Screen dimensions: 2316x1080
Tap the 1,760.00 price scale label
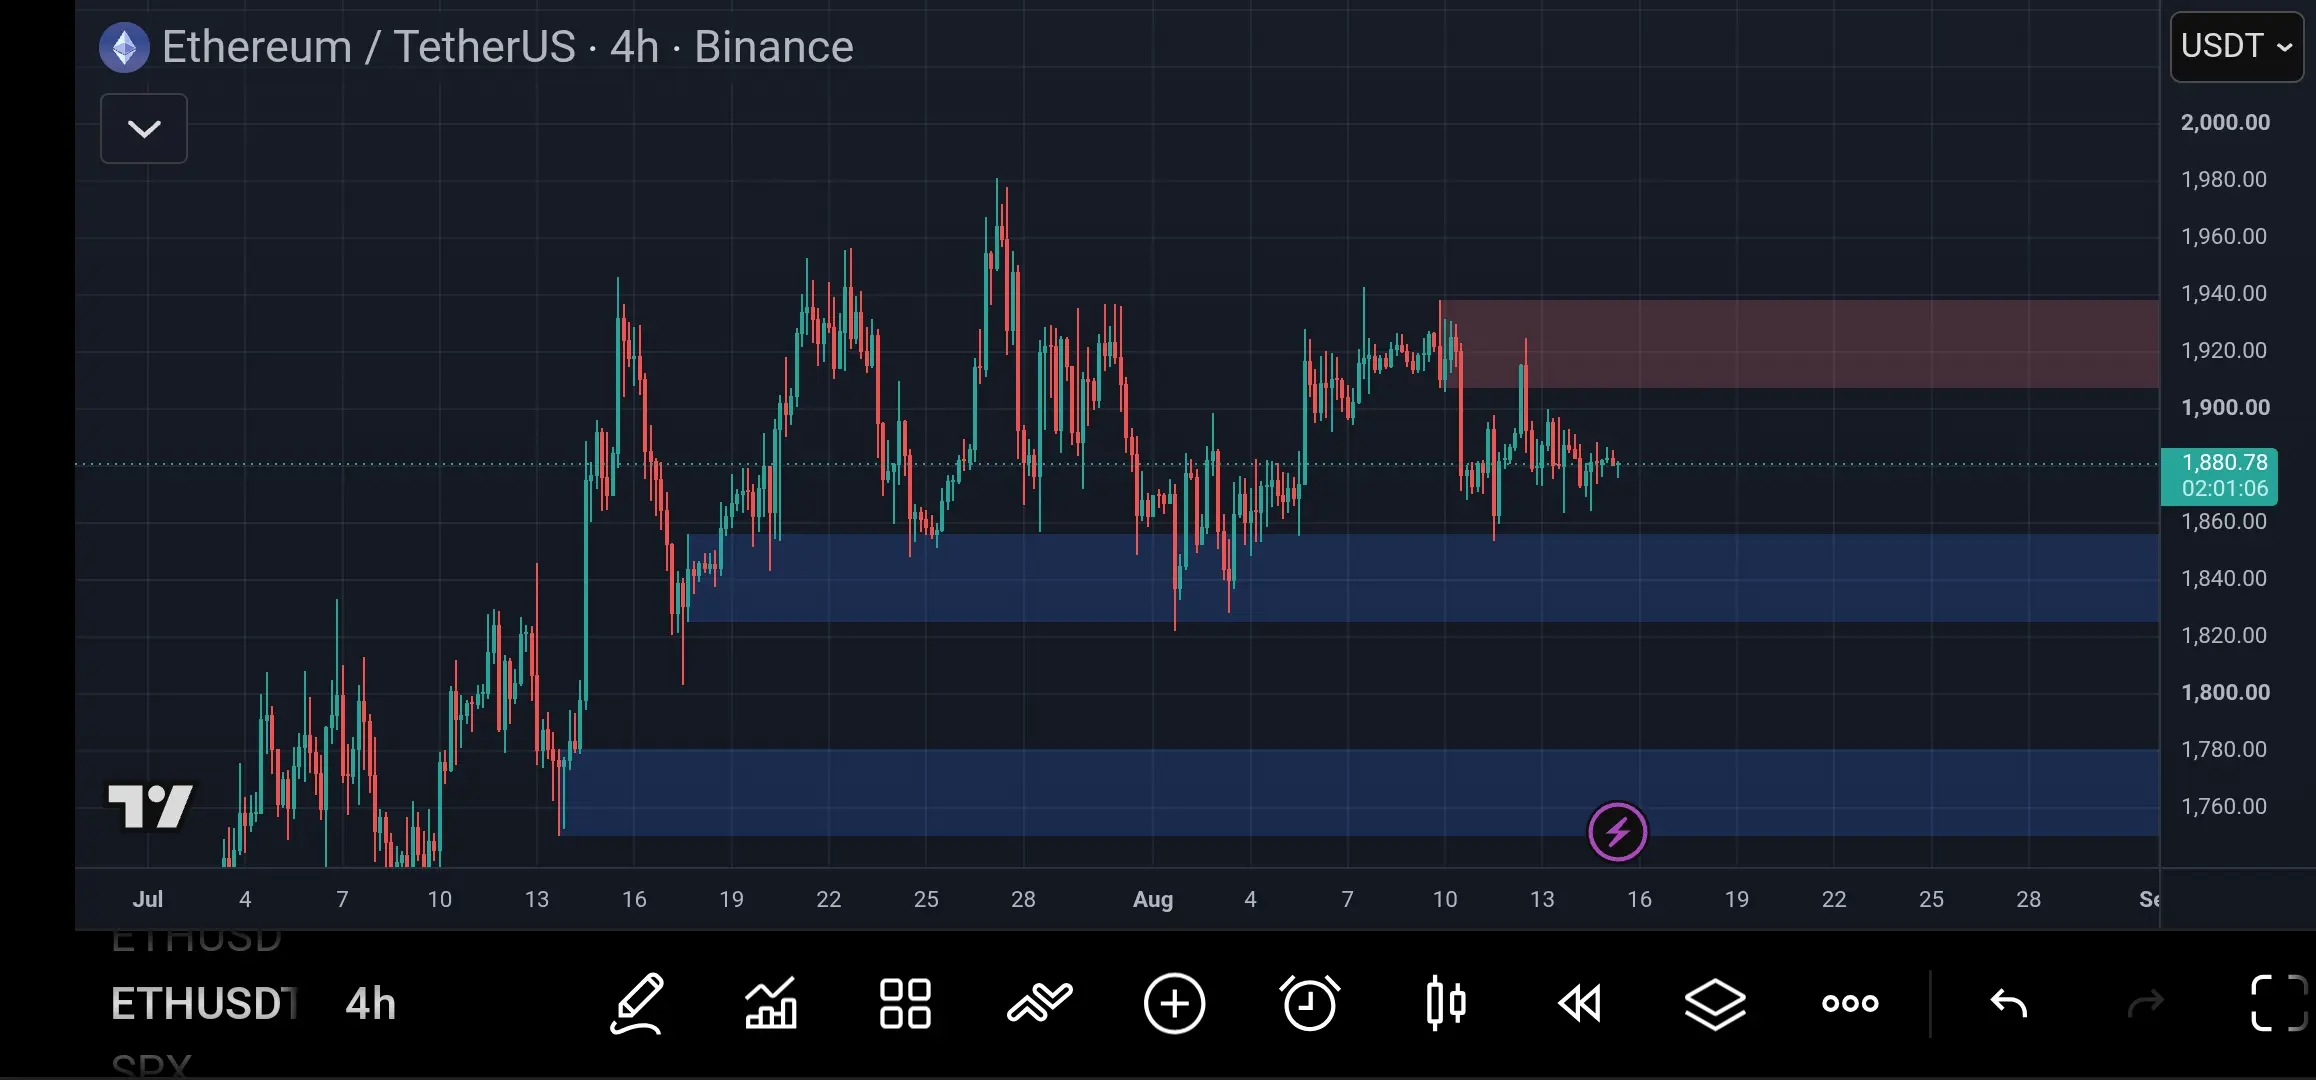2224,806
